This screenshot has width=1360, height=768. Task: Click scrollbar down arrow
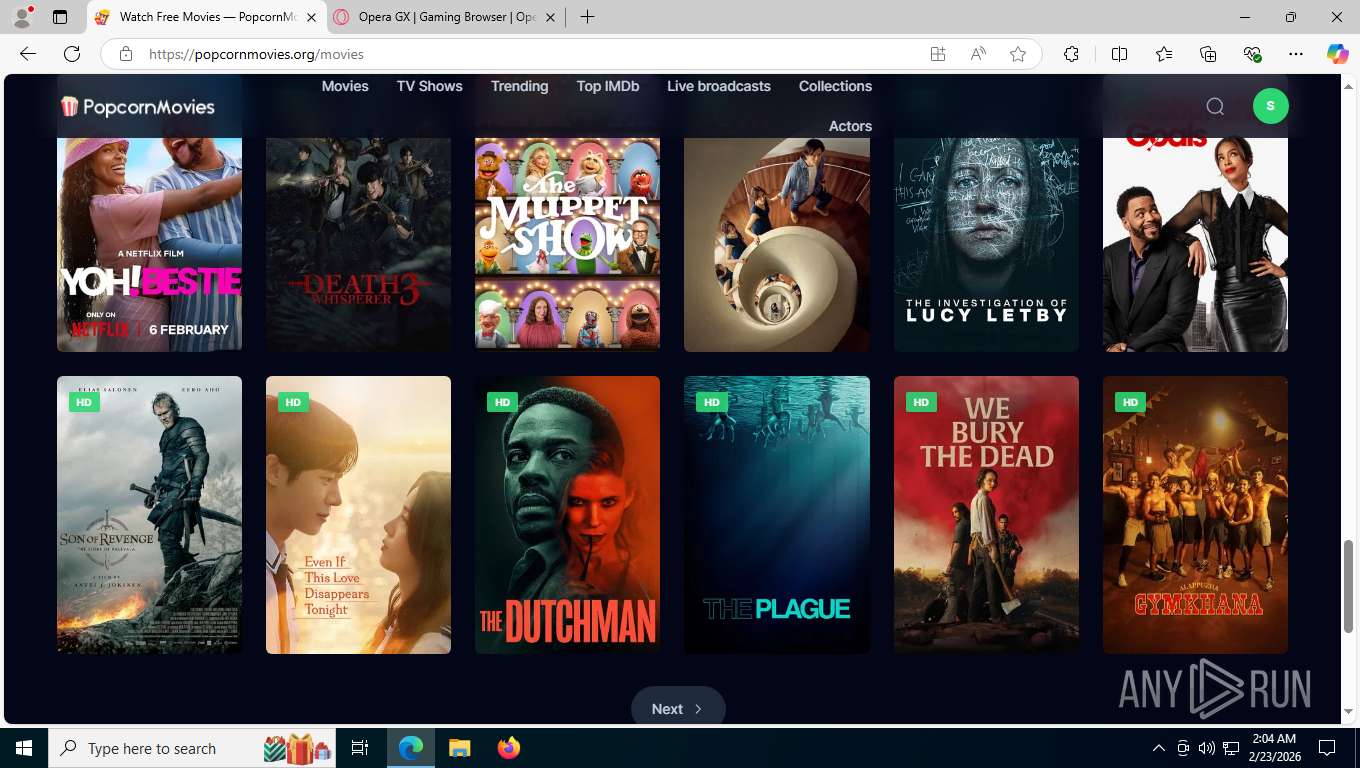[x=1348, y=712]
